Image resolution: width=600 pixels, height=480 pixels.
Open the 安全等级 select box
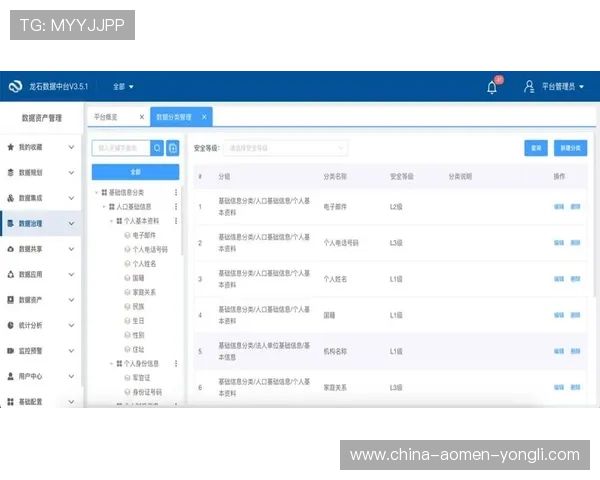pyautogui.click(x=285, y=148)
